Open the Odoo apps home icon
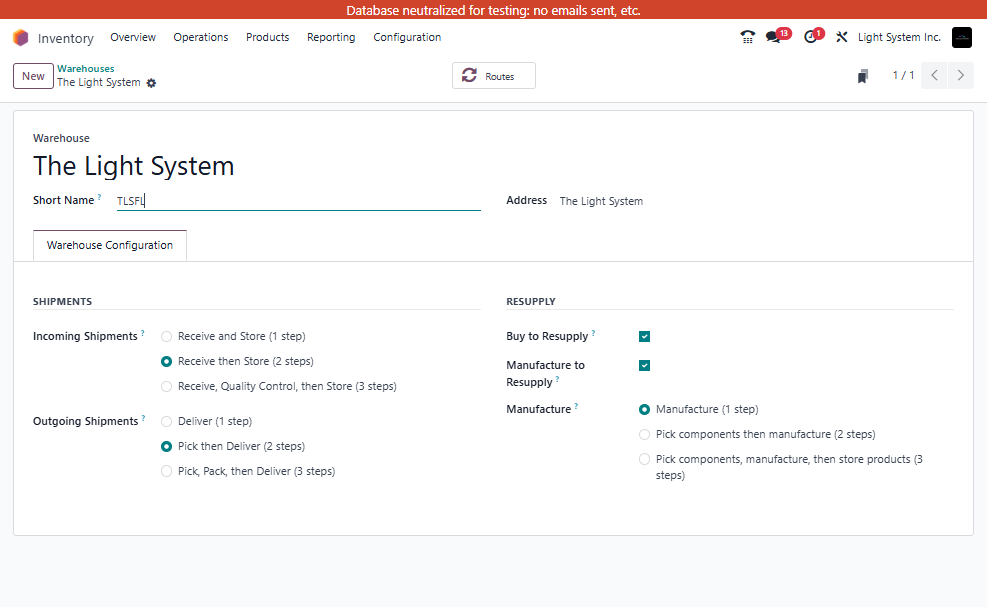The width and height of the screenshot is (987, 607). pyautogui.click(x=21, y=38)
